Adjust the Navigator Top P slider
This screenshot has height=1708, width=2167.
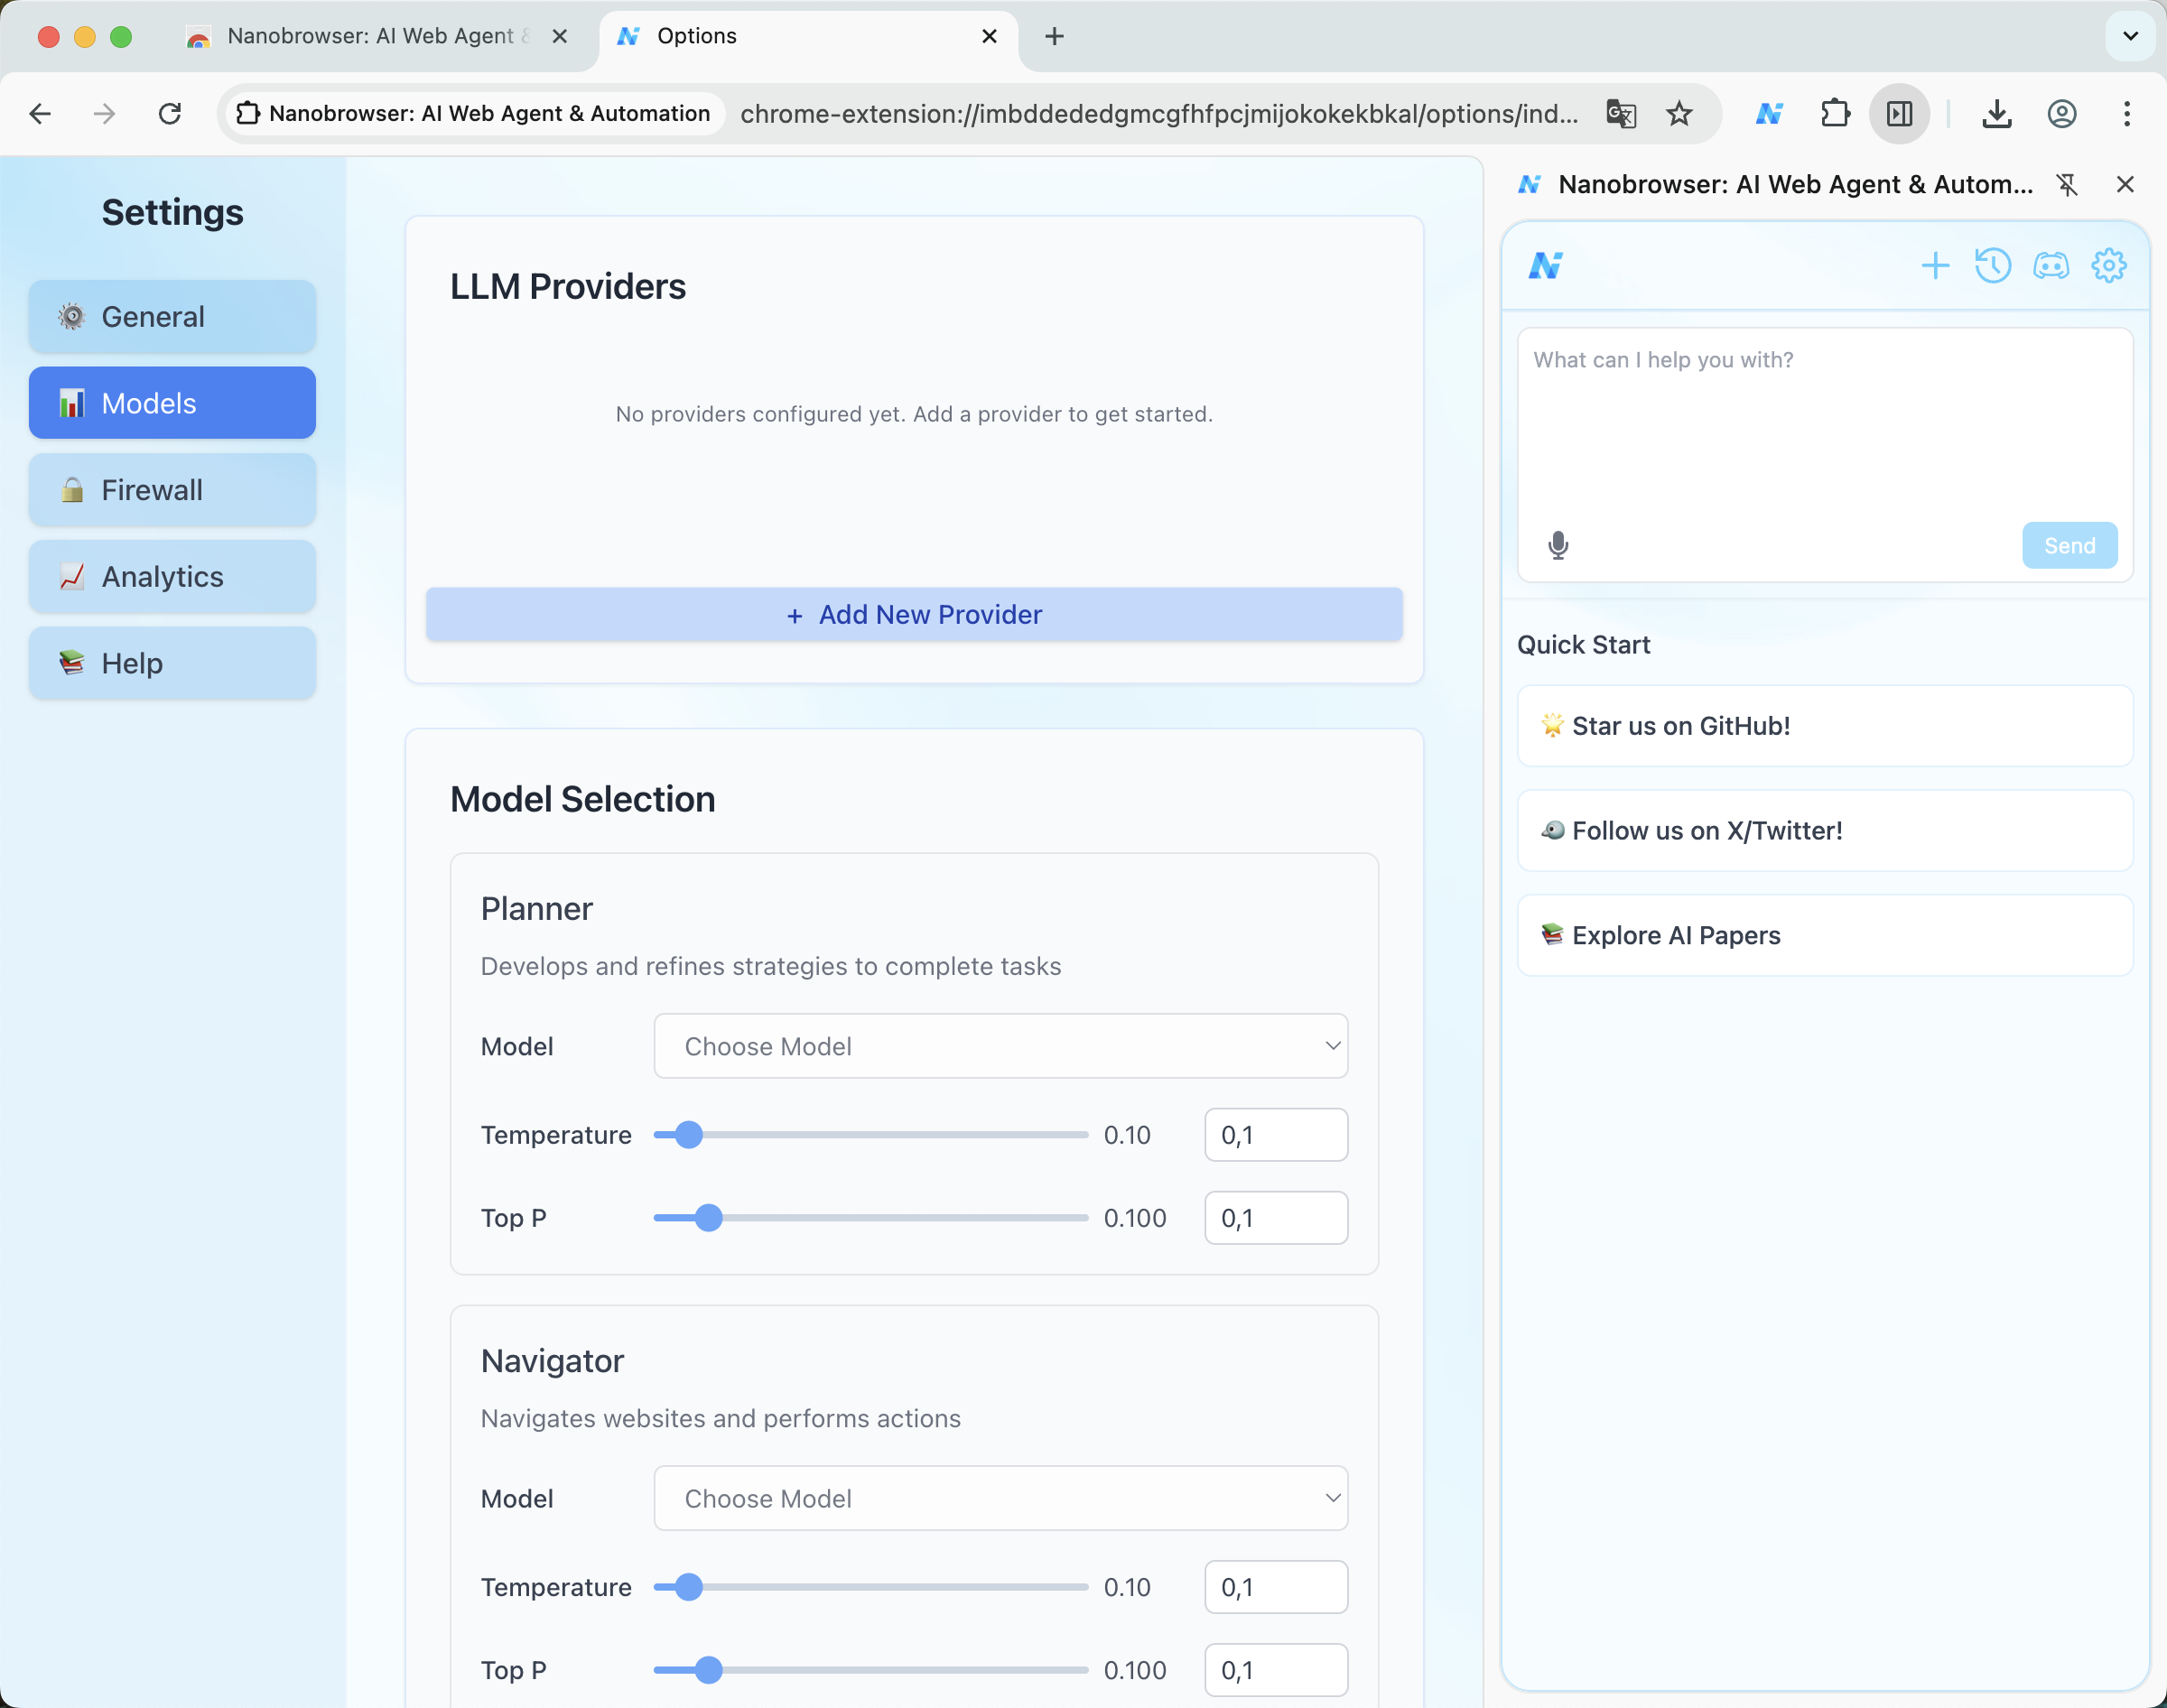click(x=870, y=1670)
